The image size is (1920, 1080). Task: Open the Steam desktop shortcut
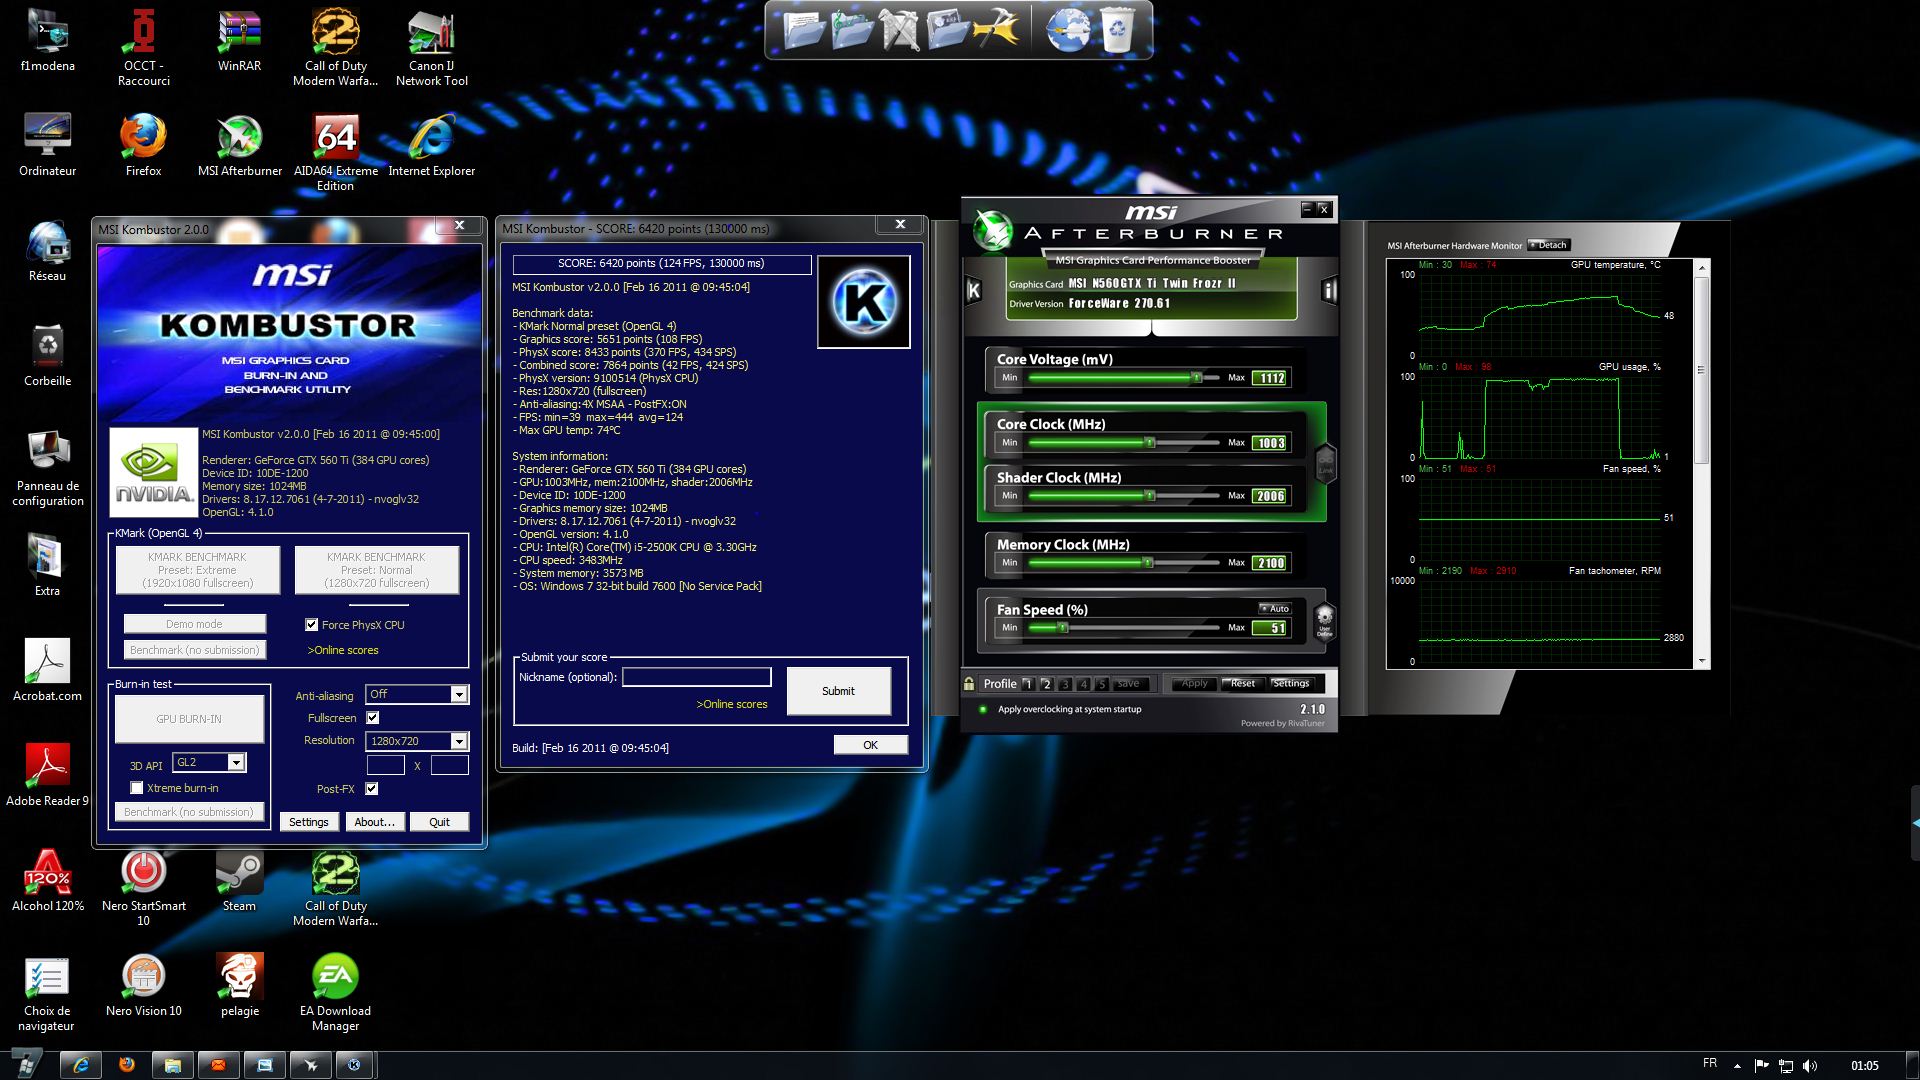[x=239, y=875]
